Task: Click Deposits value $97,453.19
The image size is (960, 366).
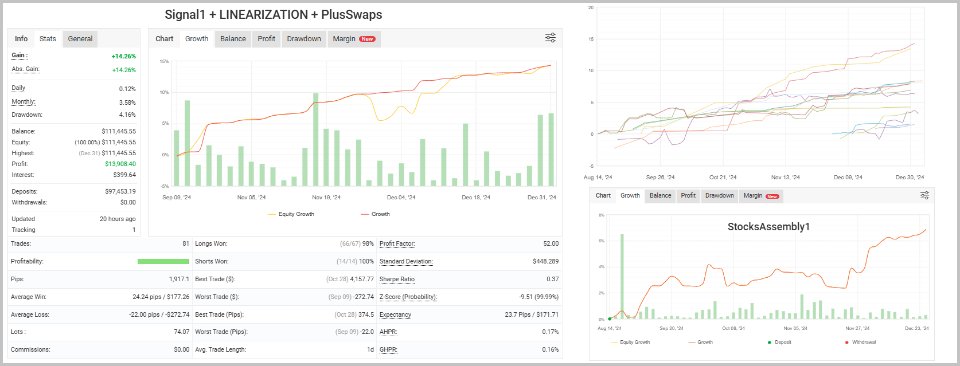Action: [119, 191]
